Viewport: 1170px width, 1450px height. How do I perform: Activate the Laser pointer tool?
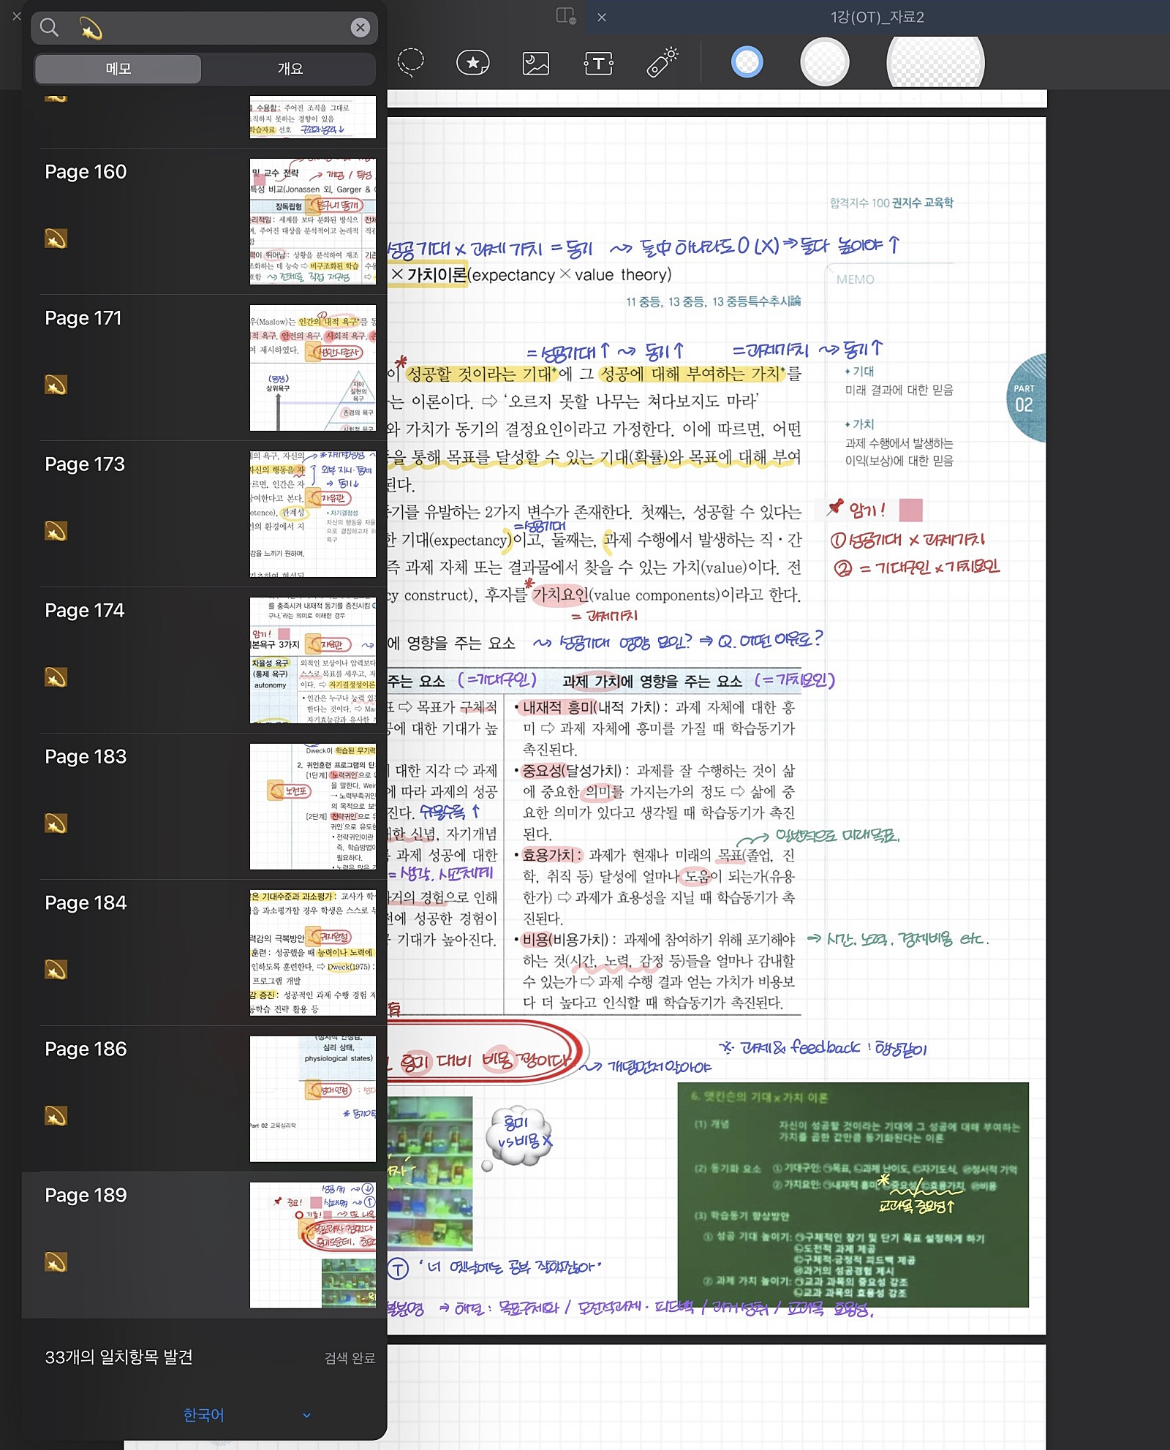pyautogui.click(x=662, y=63)
